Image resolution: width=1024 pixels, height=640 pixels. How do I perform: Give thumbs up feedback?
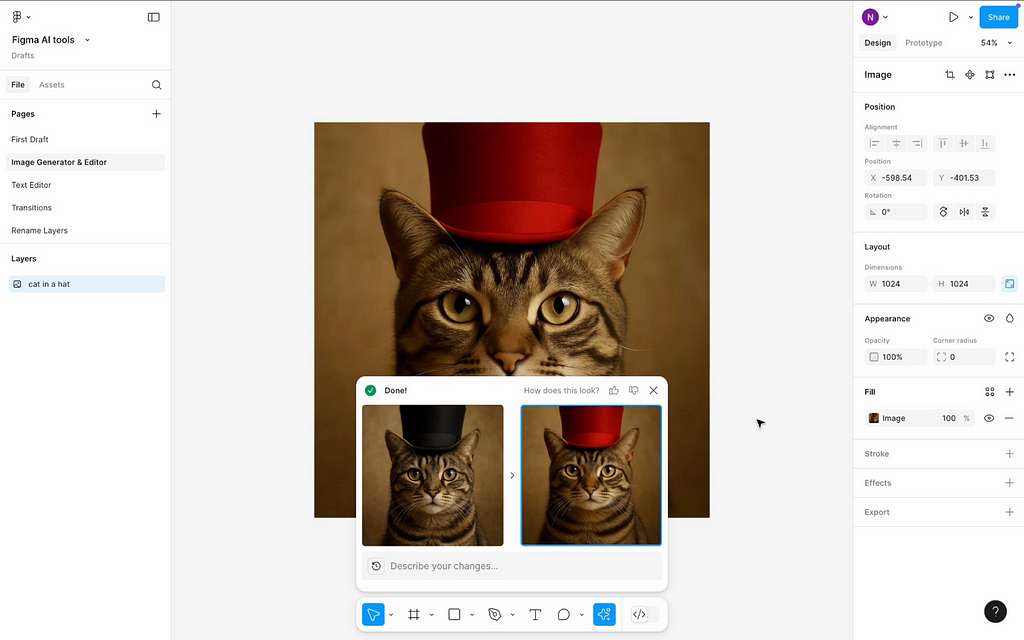(613, 391)
